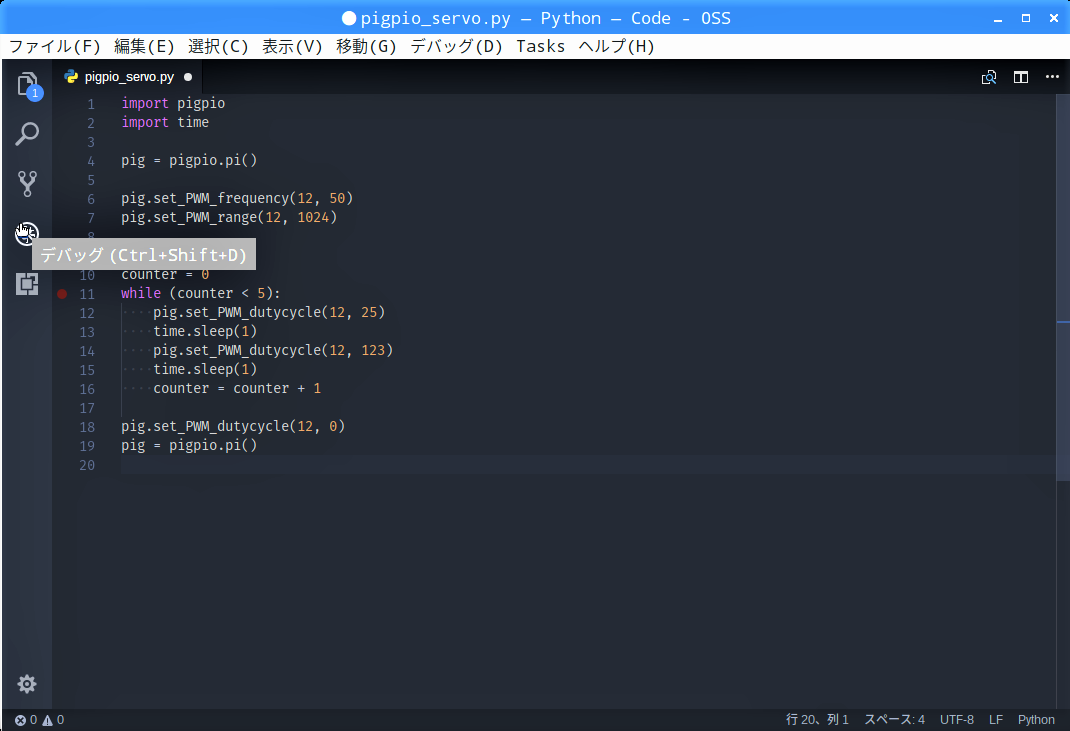
Task: Minimize the Code - OSS window
Action: pos(998,19)
